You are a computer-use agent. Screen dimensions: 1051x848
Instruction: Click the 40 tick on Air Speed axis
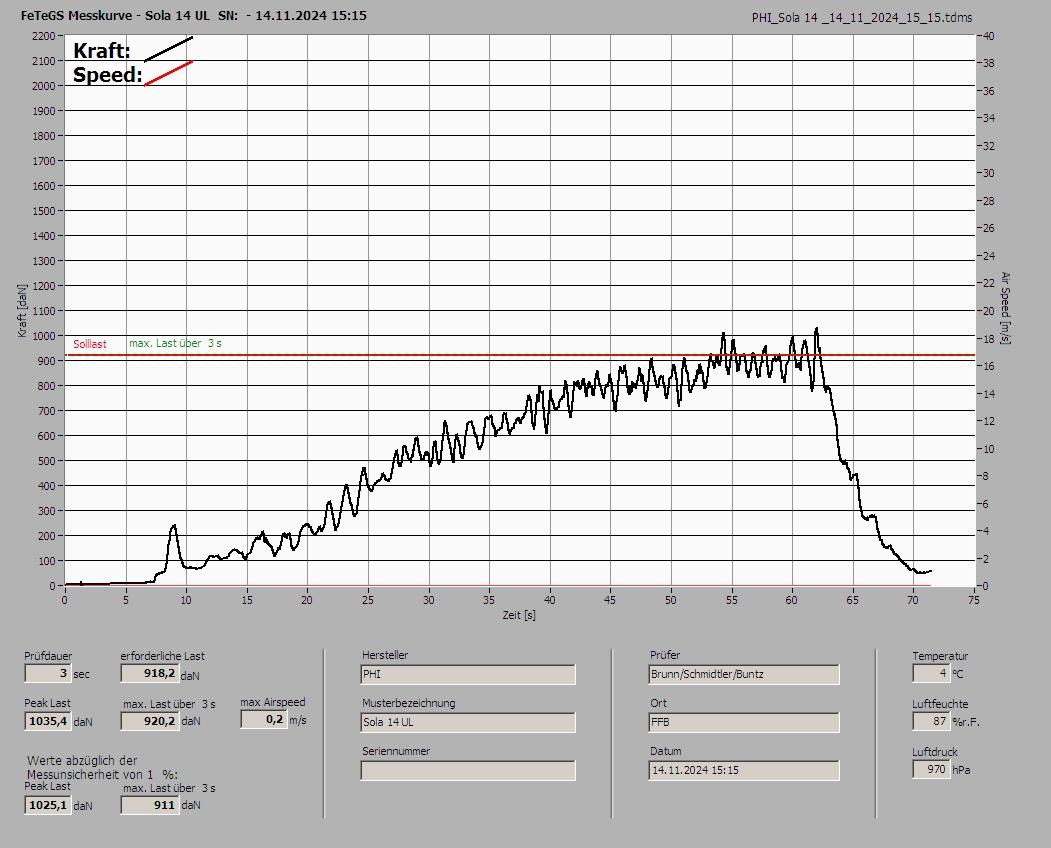(x=989, y=36)
